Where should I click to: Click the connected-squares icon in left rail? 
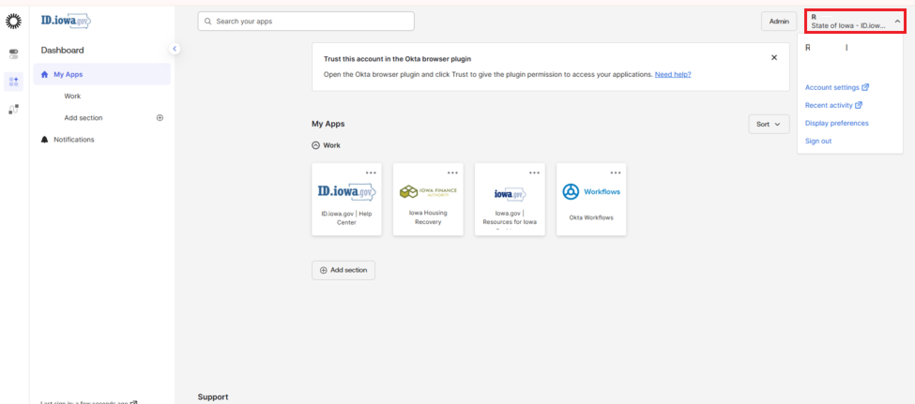[13, 109]
